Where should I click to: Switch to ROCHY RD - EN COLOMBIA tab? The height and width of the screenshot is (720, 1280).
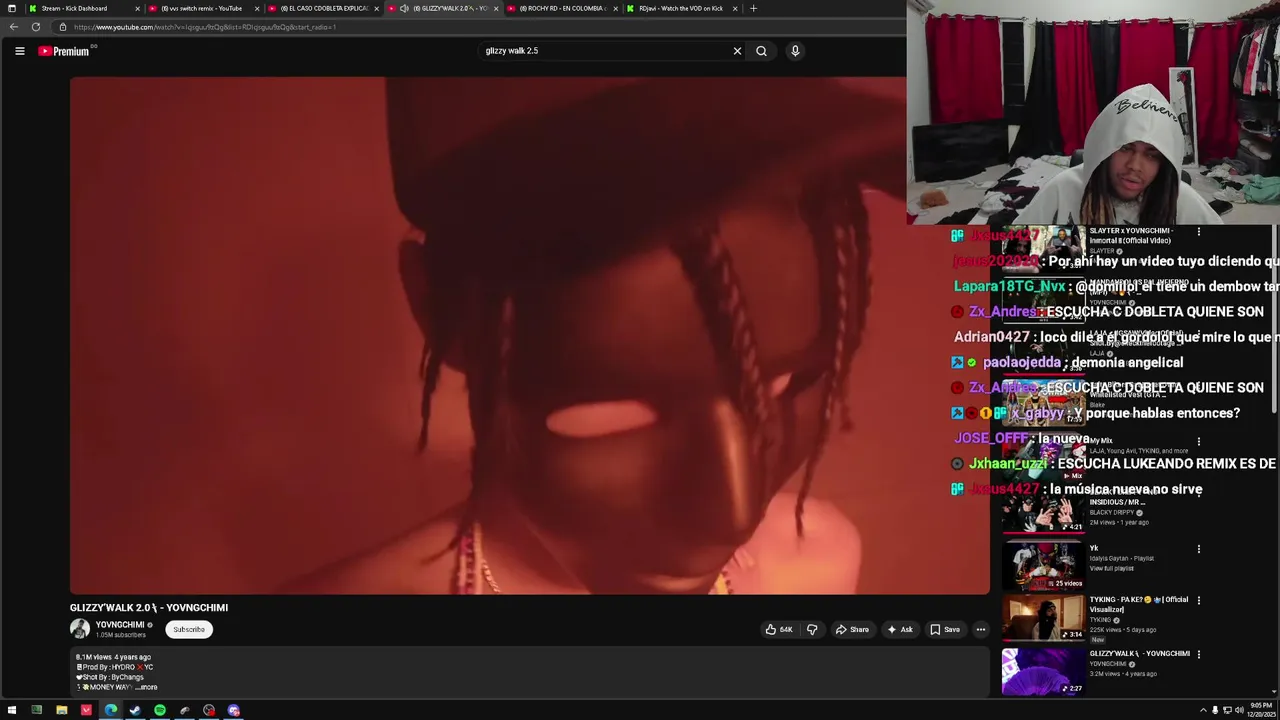coord(560,8)
